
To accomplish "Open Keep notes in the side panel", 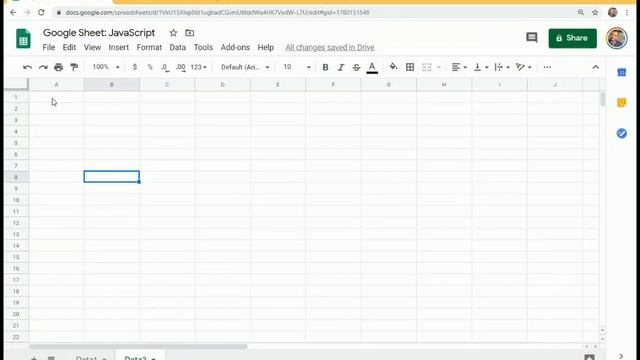I will pos(621,102).
